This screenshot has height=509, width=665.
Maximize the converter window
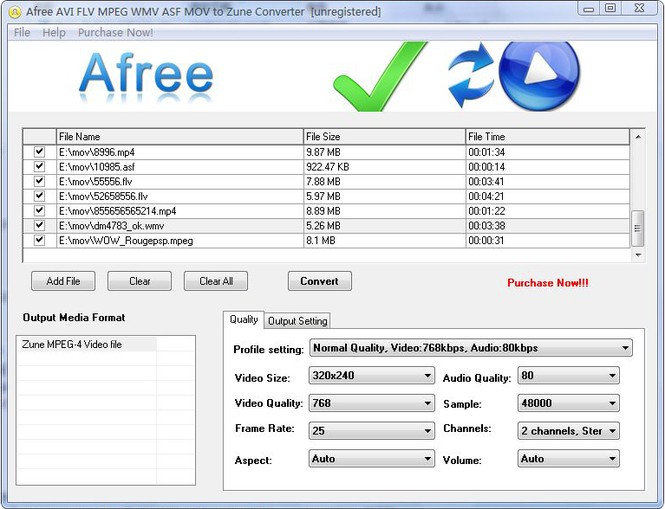coord(610,8)
